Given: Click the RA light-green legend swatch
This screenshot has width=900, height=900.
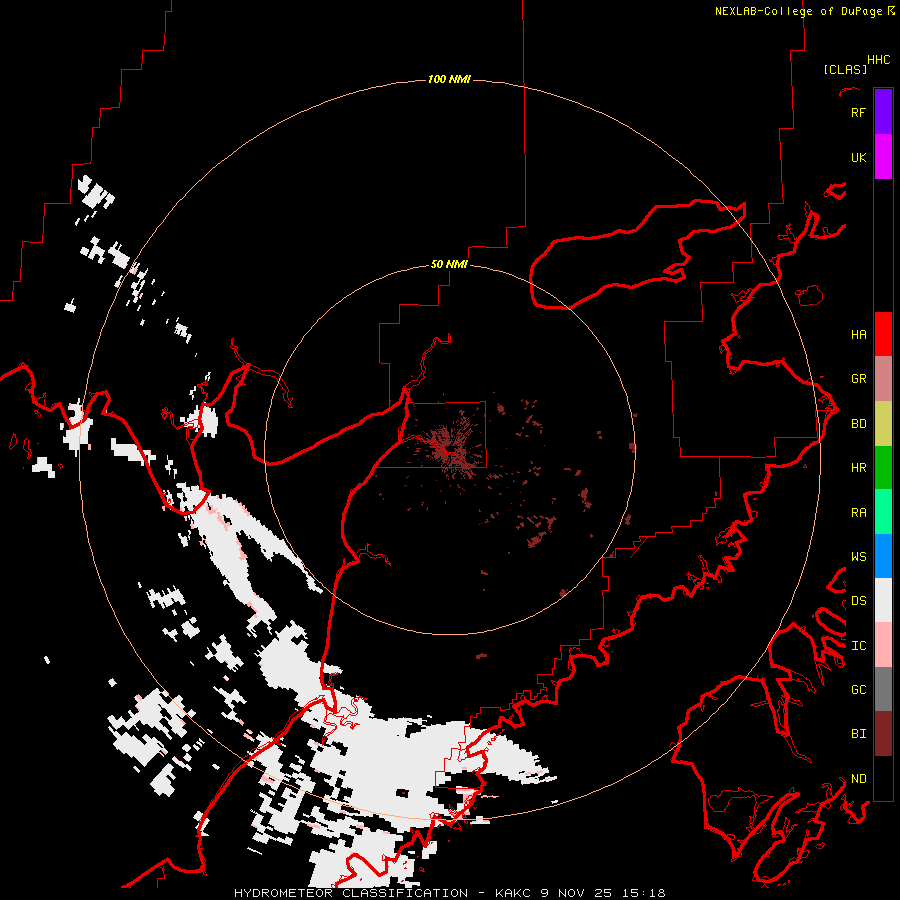Looking at the screenshot, I should [883, 512].
